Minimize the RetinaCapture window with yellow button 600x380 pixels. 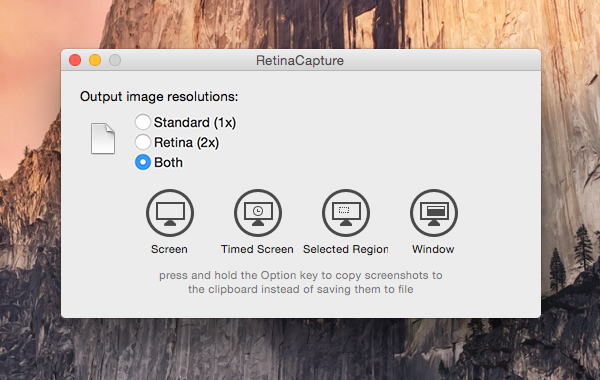[95, 60]
